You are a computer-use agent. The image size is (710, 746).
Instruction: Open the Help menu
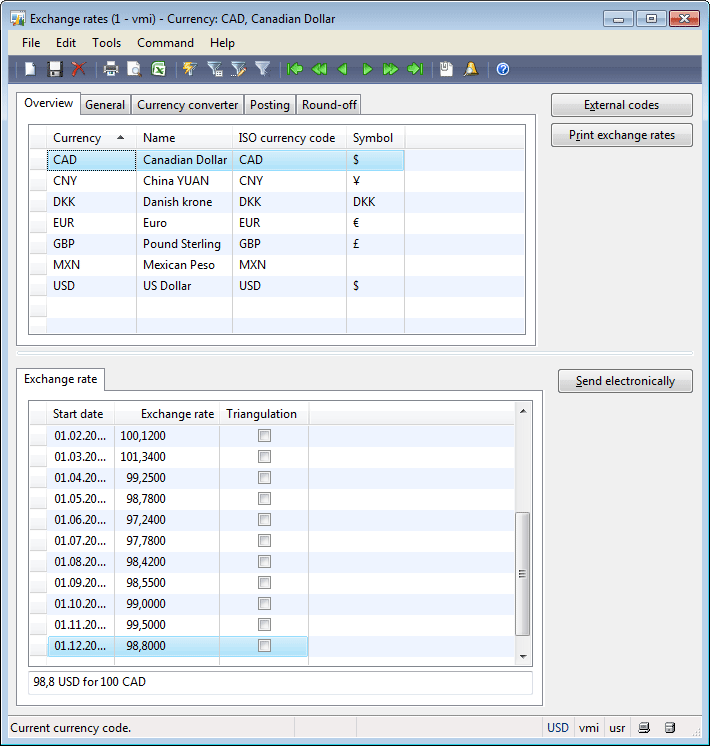(222, 43)
